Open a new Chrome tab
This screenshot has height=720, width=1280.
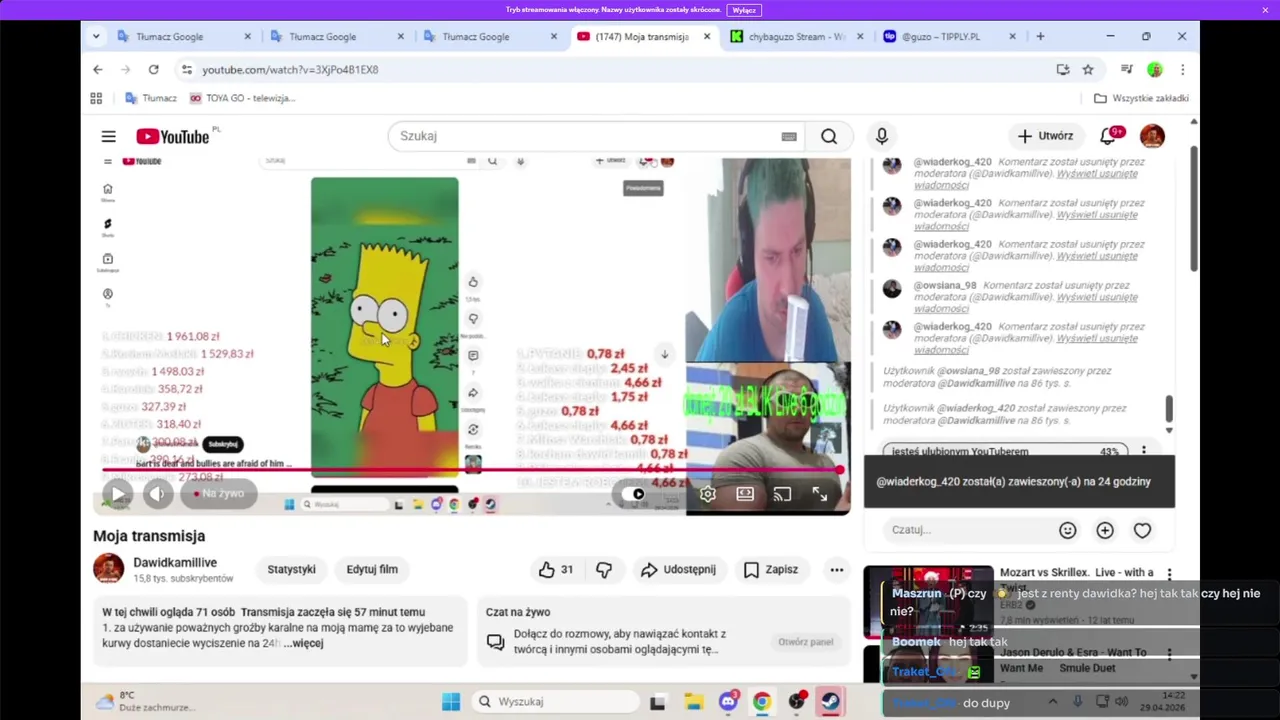point(1040,36)
